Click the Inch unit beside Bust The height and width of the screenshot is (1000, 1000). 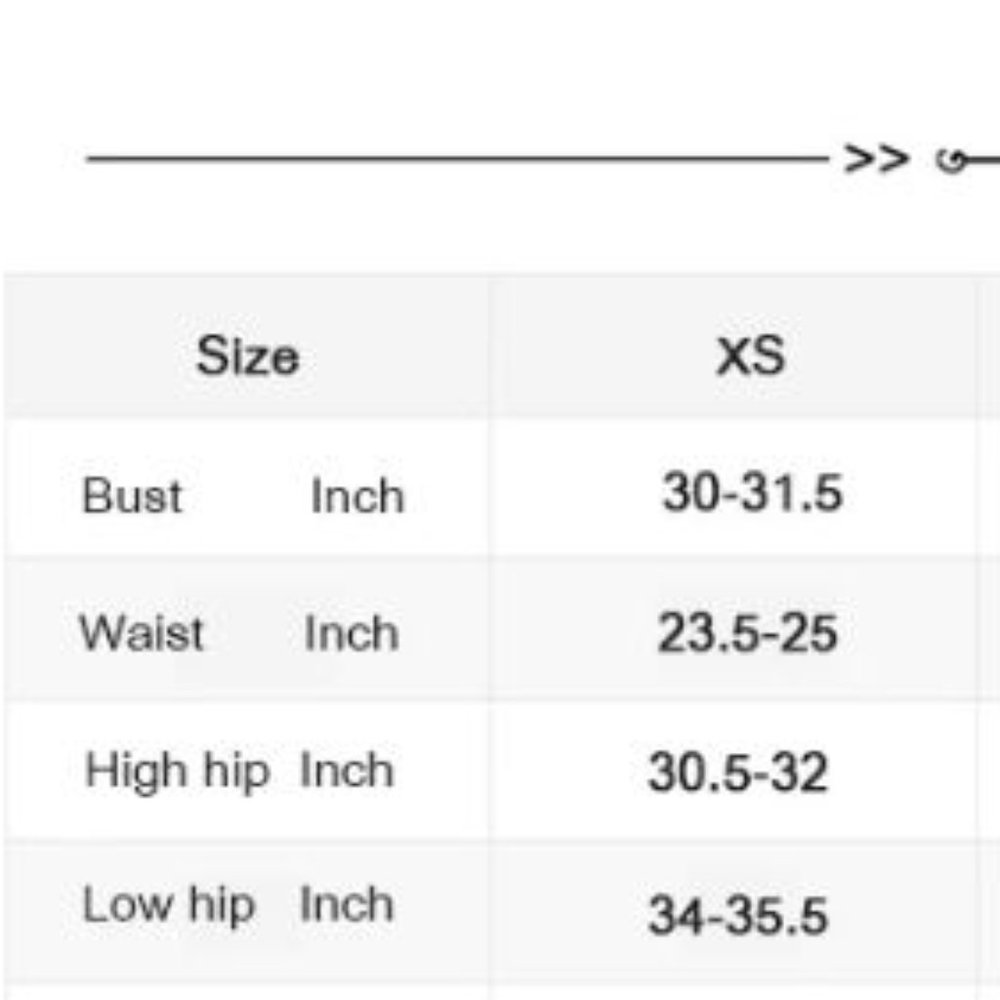pyautogui.click(x=357, y=496)
